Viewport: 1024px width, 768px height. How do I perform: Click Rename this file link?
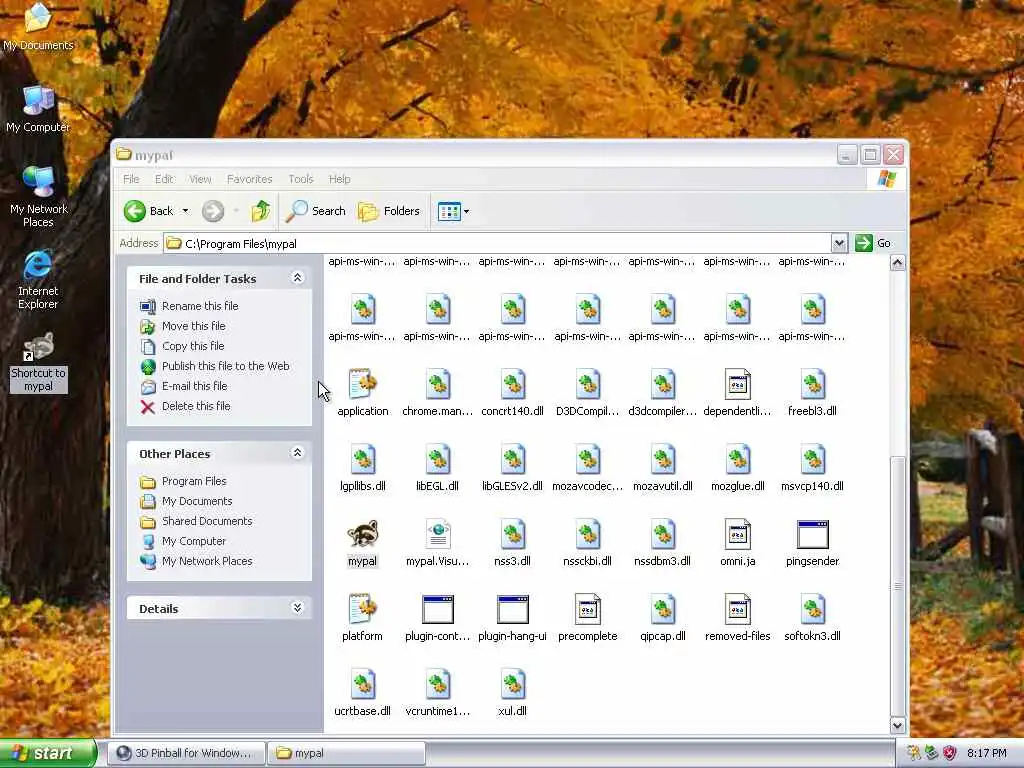pos(200,306)
